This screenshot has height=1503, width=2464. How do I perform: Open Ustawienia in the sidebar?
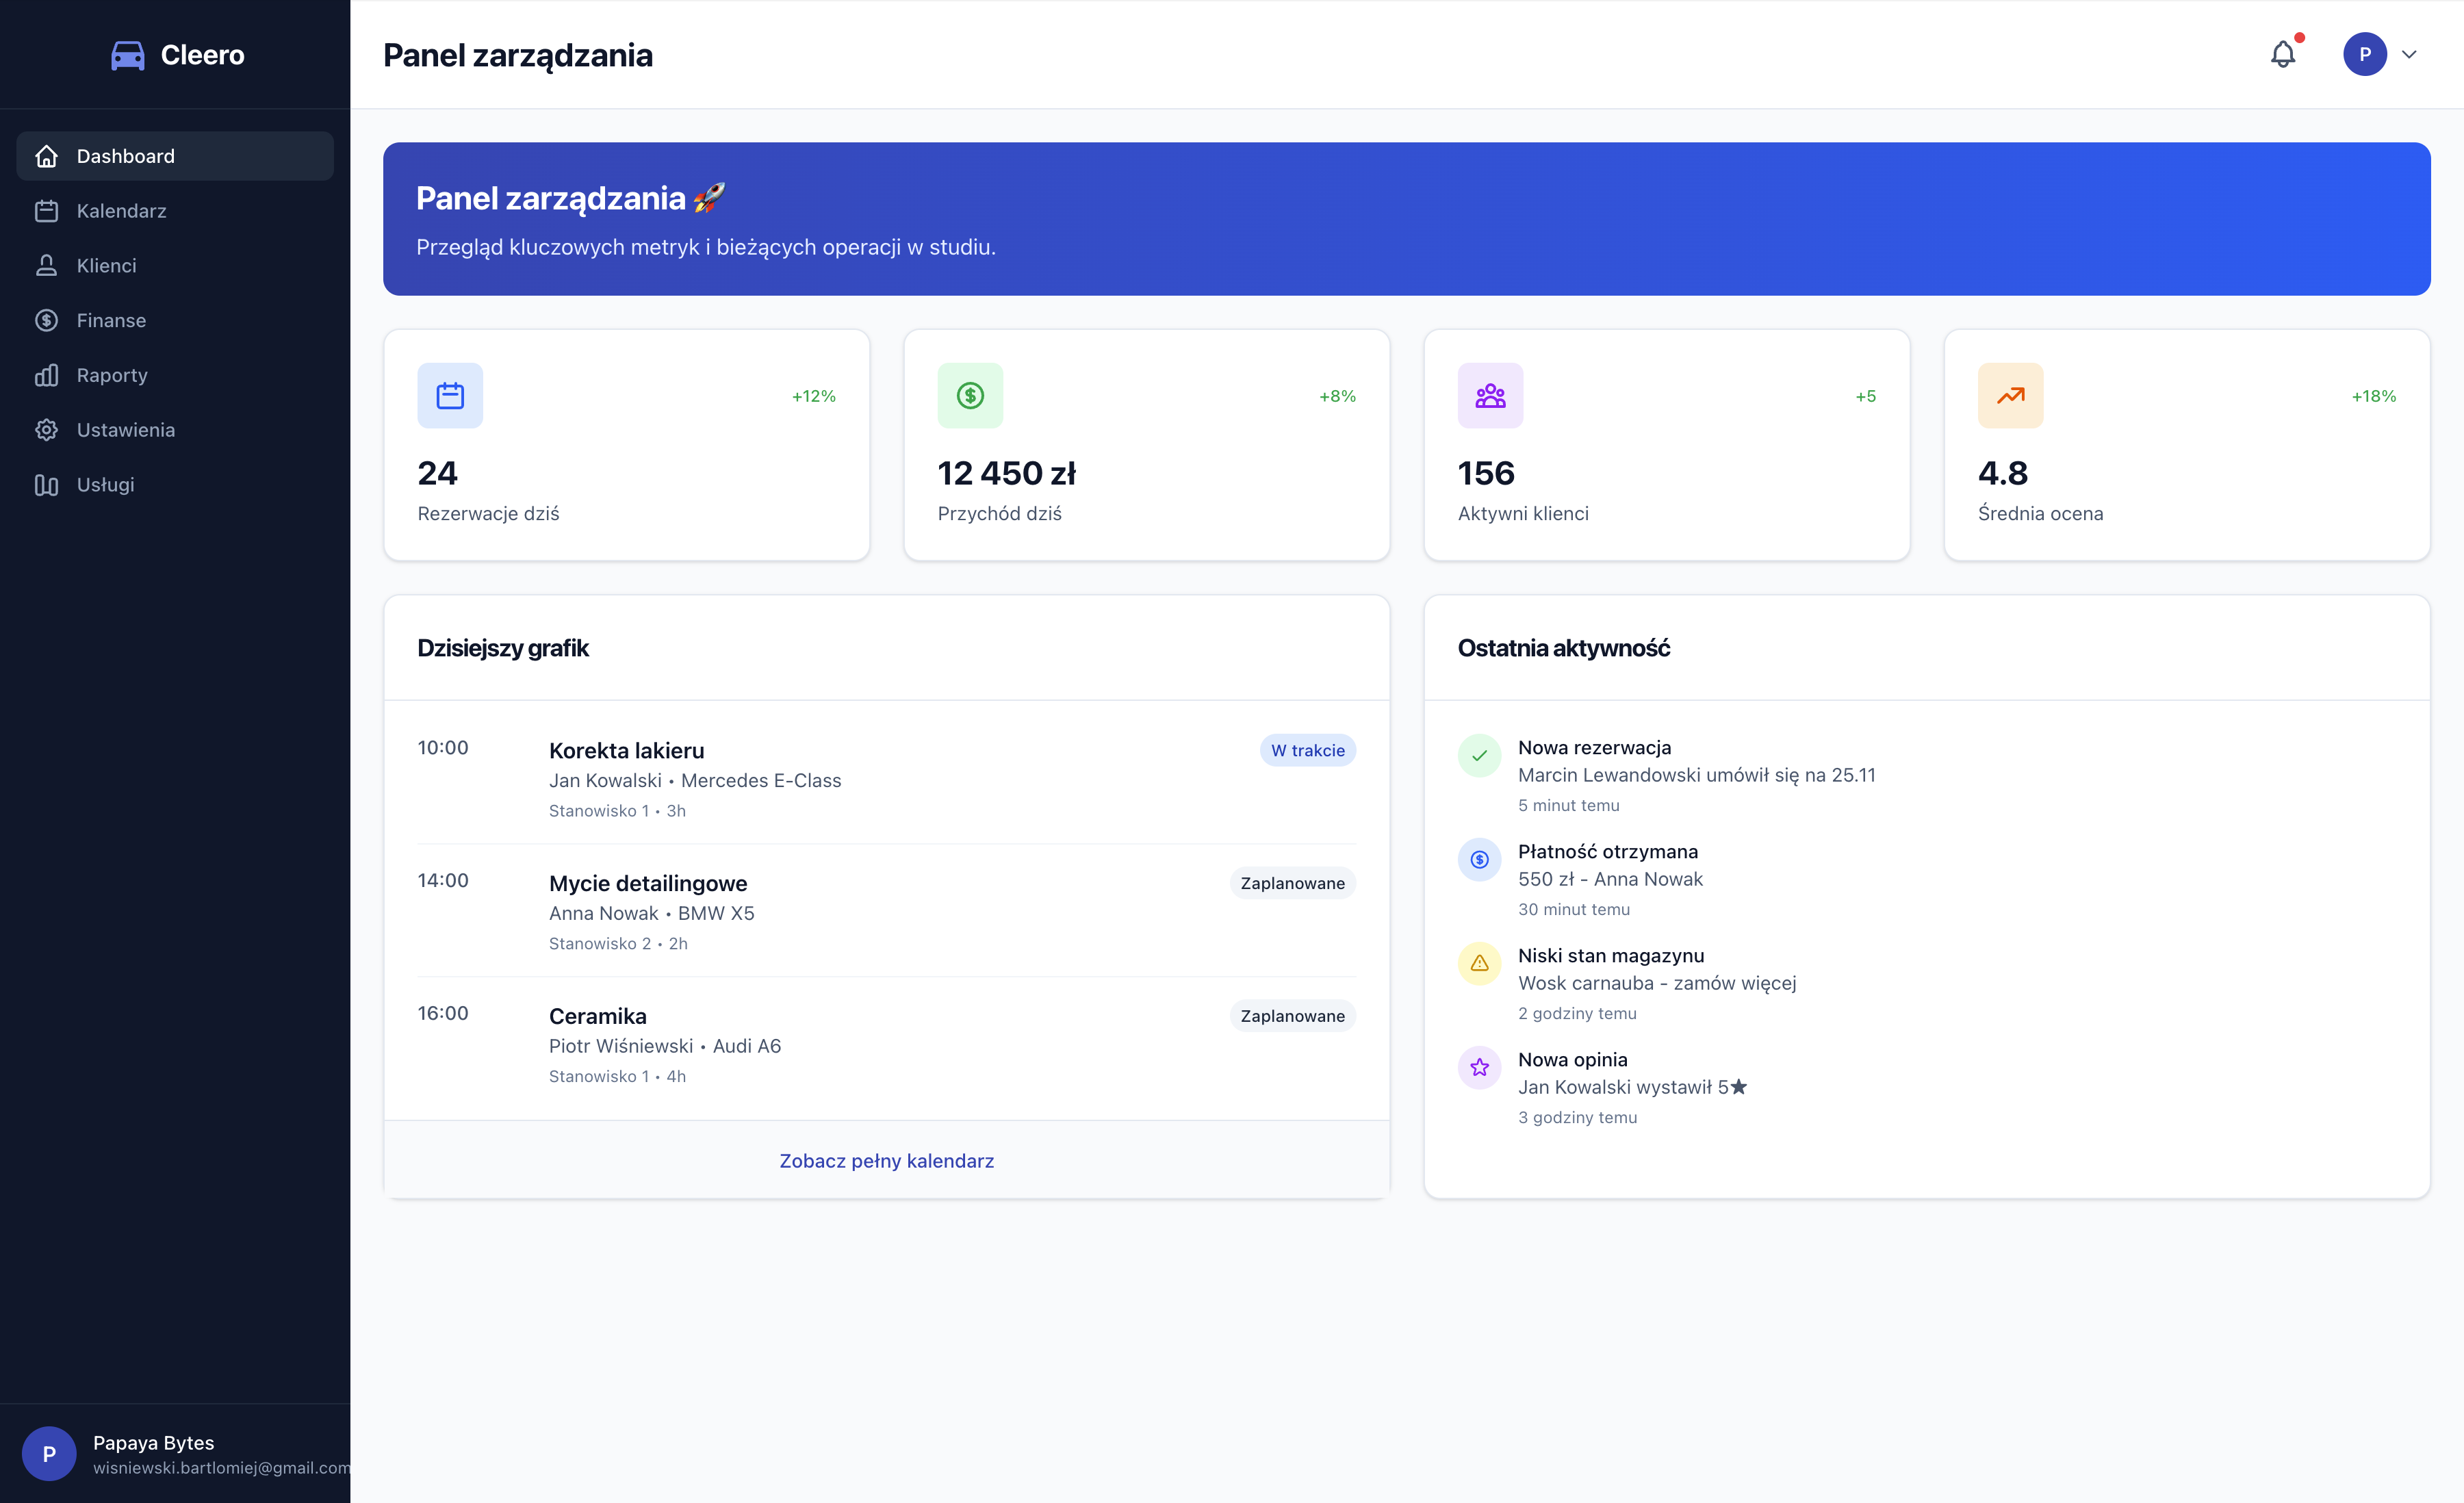point(125,430)
